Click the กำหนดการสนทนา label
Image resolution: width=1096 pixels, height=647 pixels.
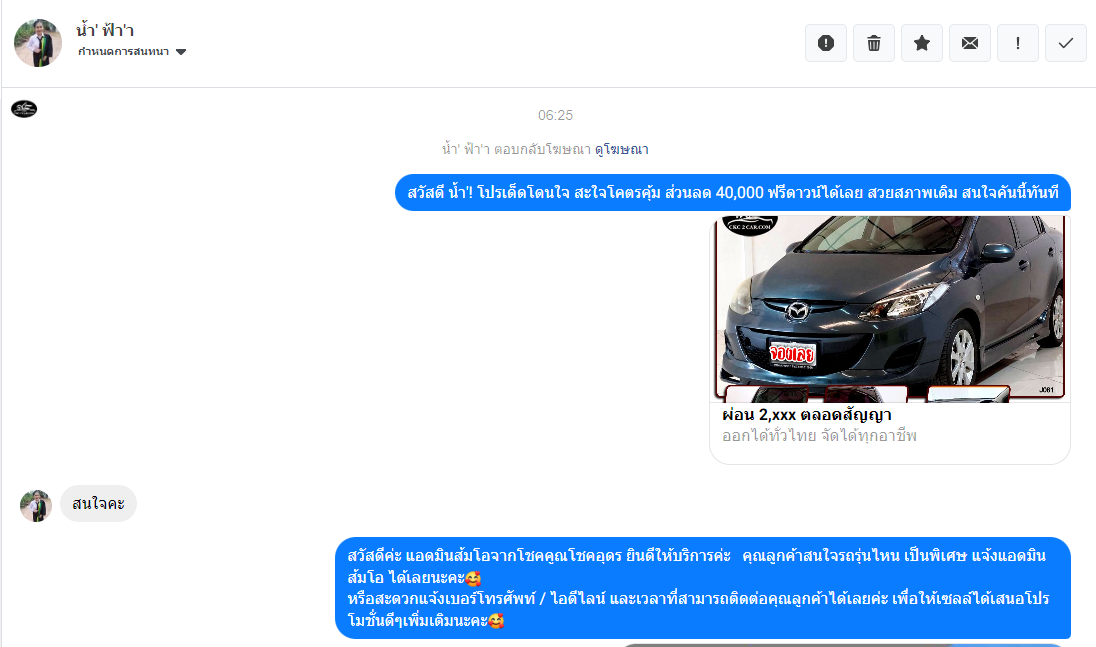(124, 52)
